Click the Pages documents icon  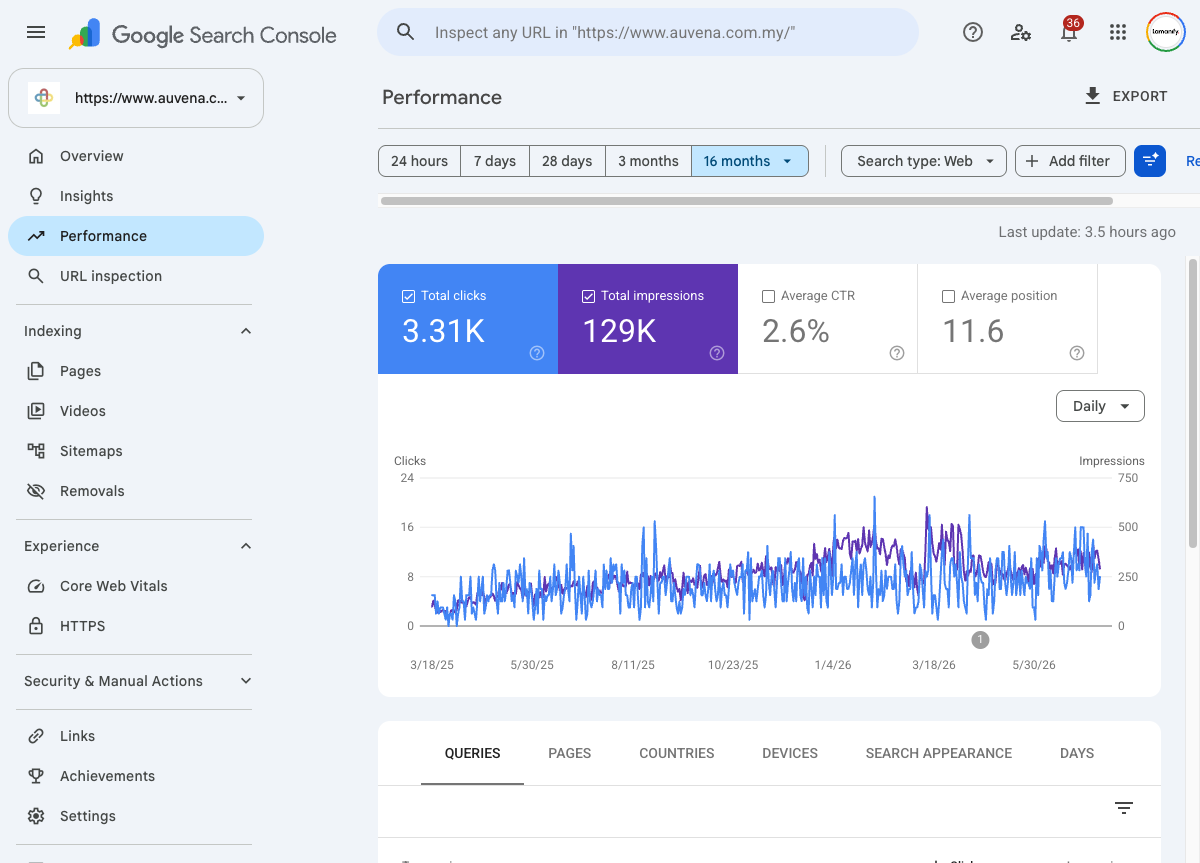[x=36, y=371]
